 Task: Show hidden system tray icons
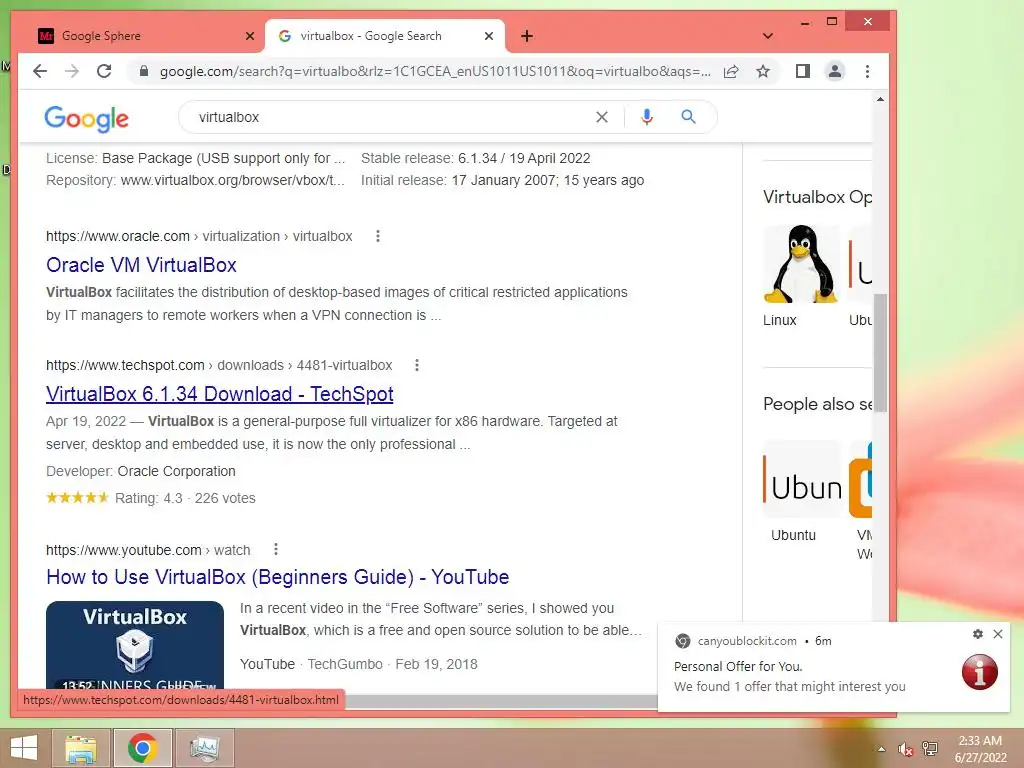click(x=882, y=749)
